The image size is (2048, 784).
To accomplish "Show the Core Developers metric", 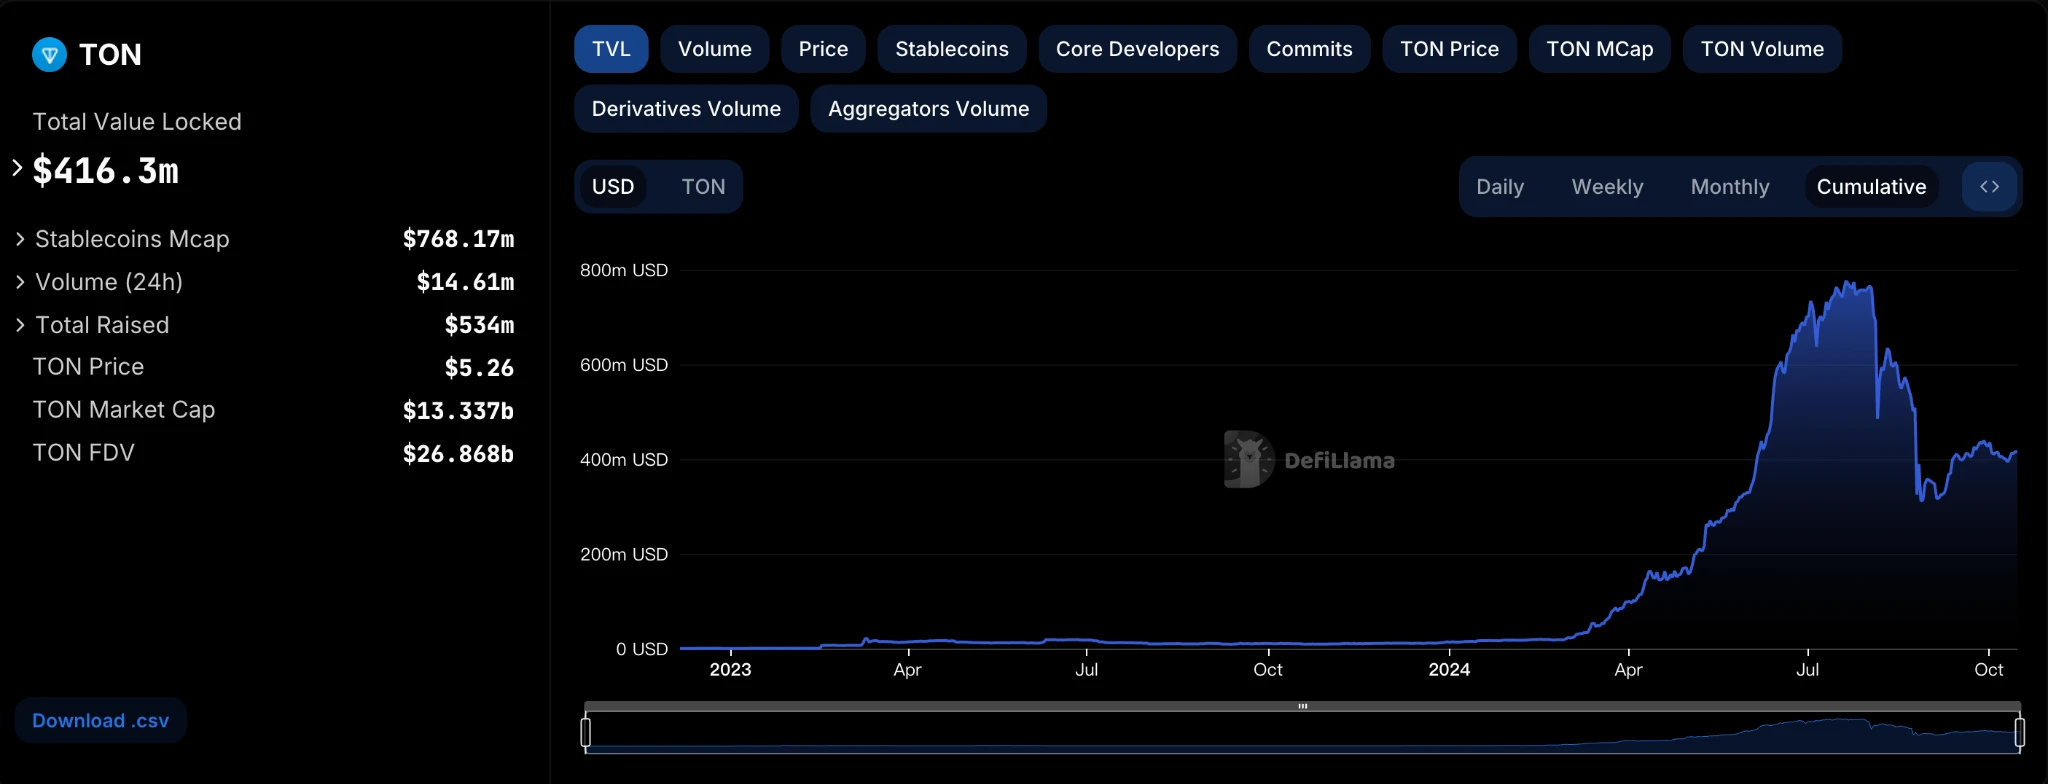I will point(1137,49).
